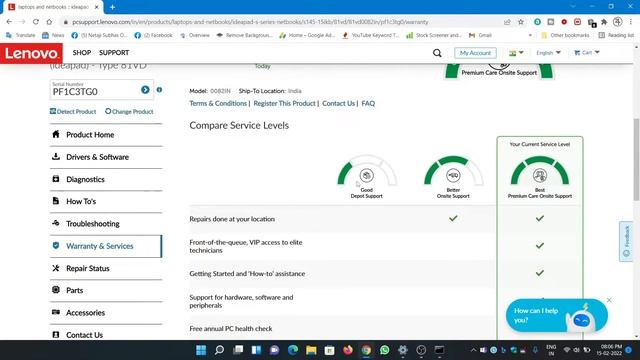
Task: Open Other bookmarks folder
Action: [565, 36]
